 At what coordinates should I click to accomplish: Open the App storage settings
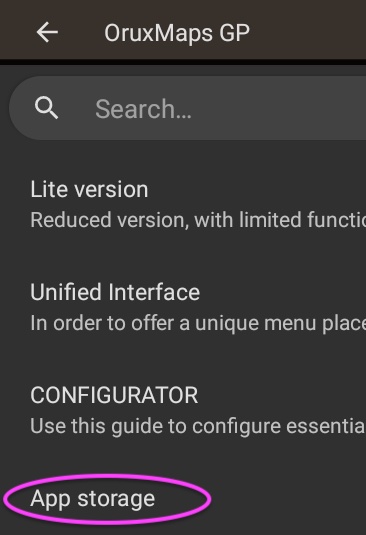pos(183,499)
